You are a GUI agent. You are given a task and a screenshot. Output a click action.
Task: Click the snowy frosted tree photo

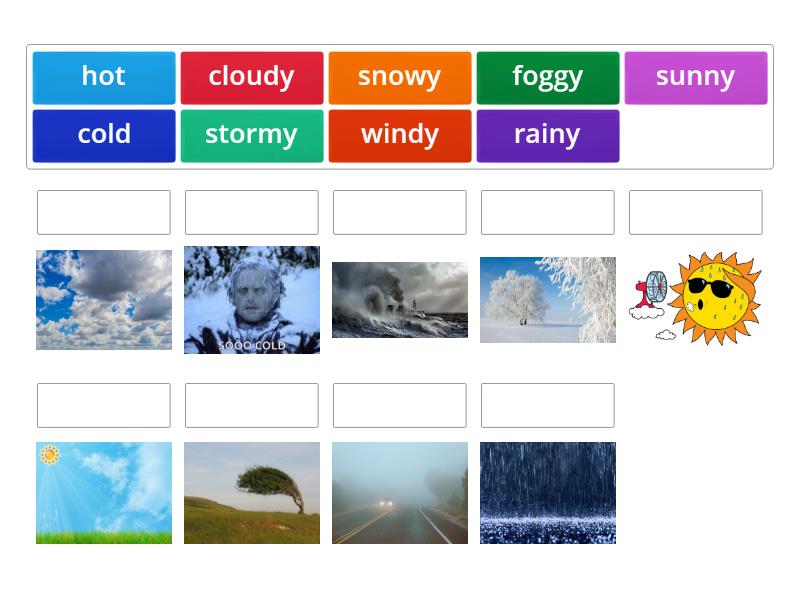pos(547,298)
